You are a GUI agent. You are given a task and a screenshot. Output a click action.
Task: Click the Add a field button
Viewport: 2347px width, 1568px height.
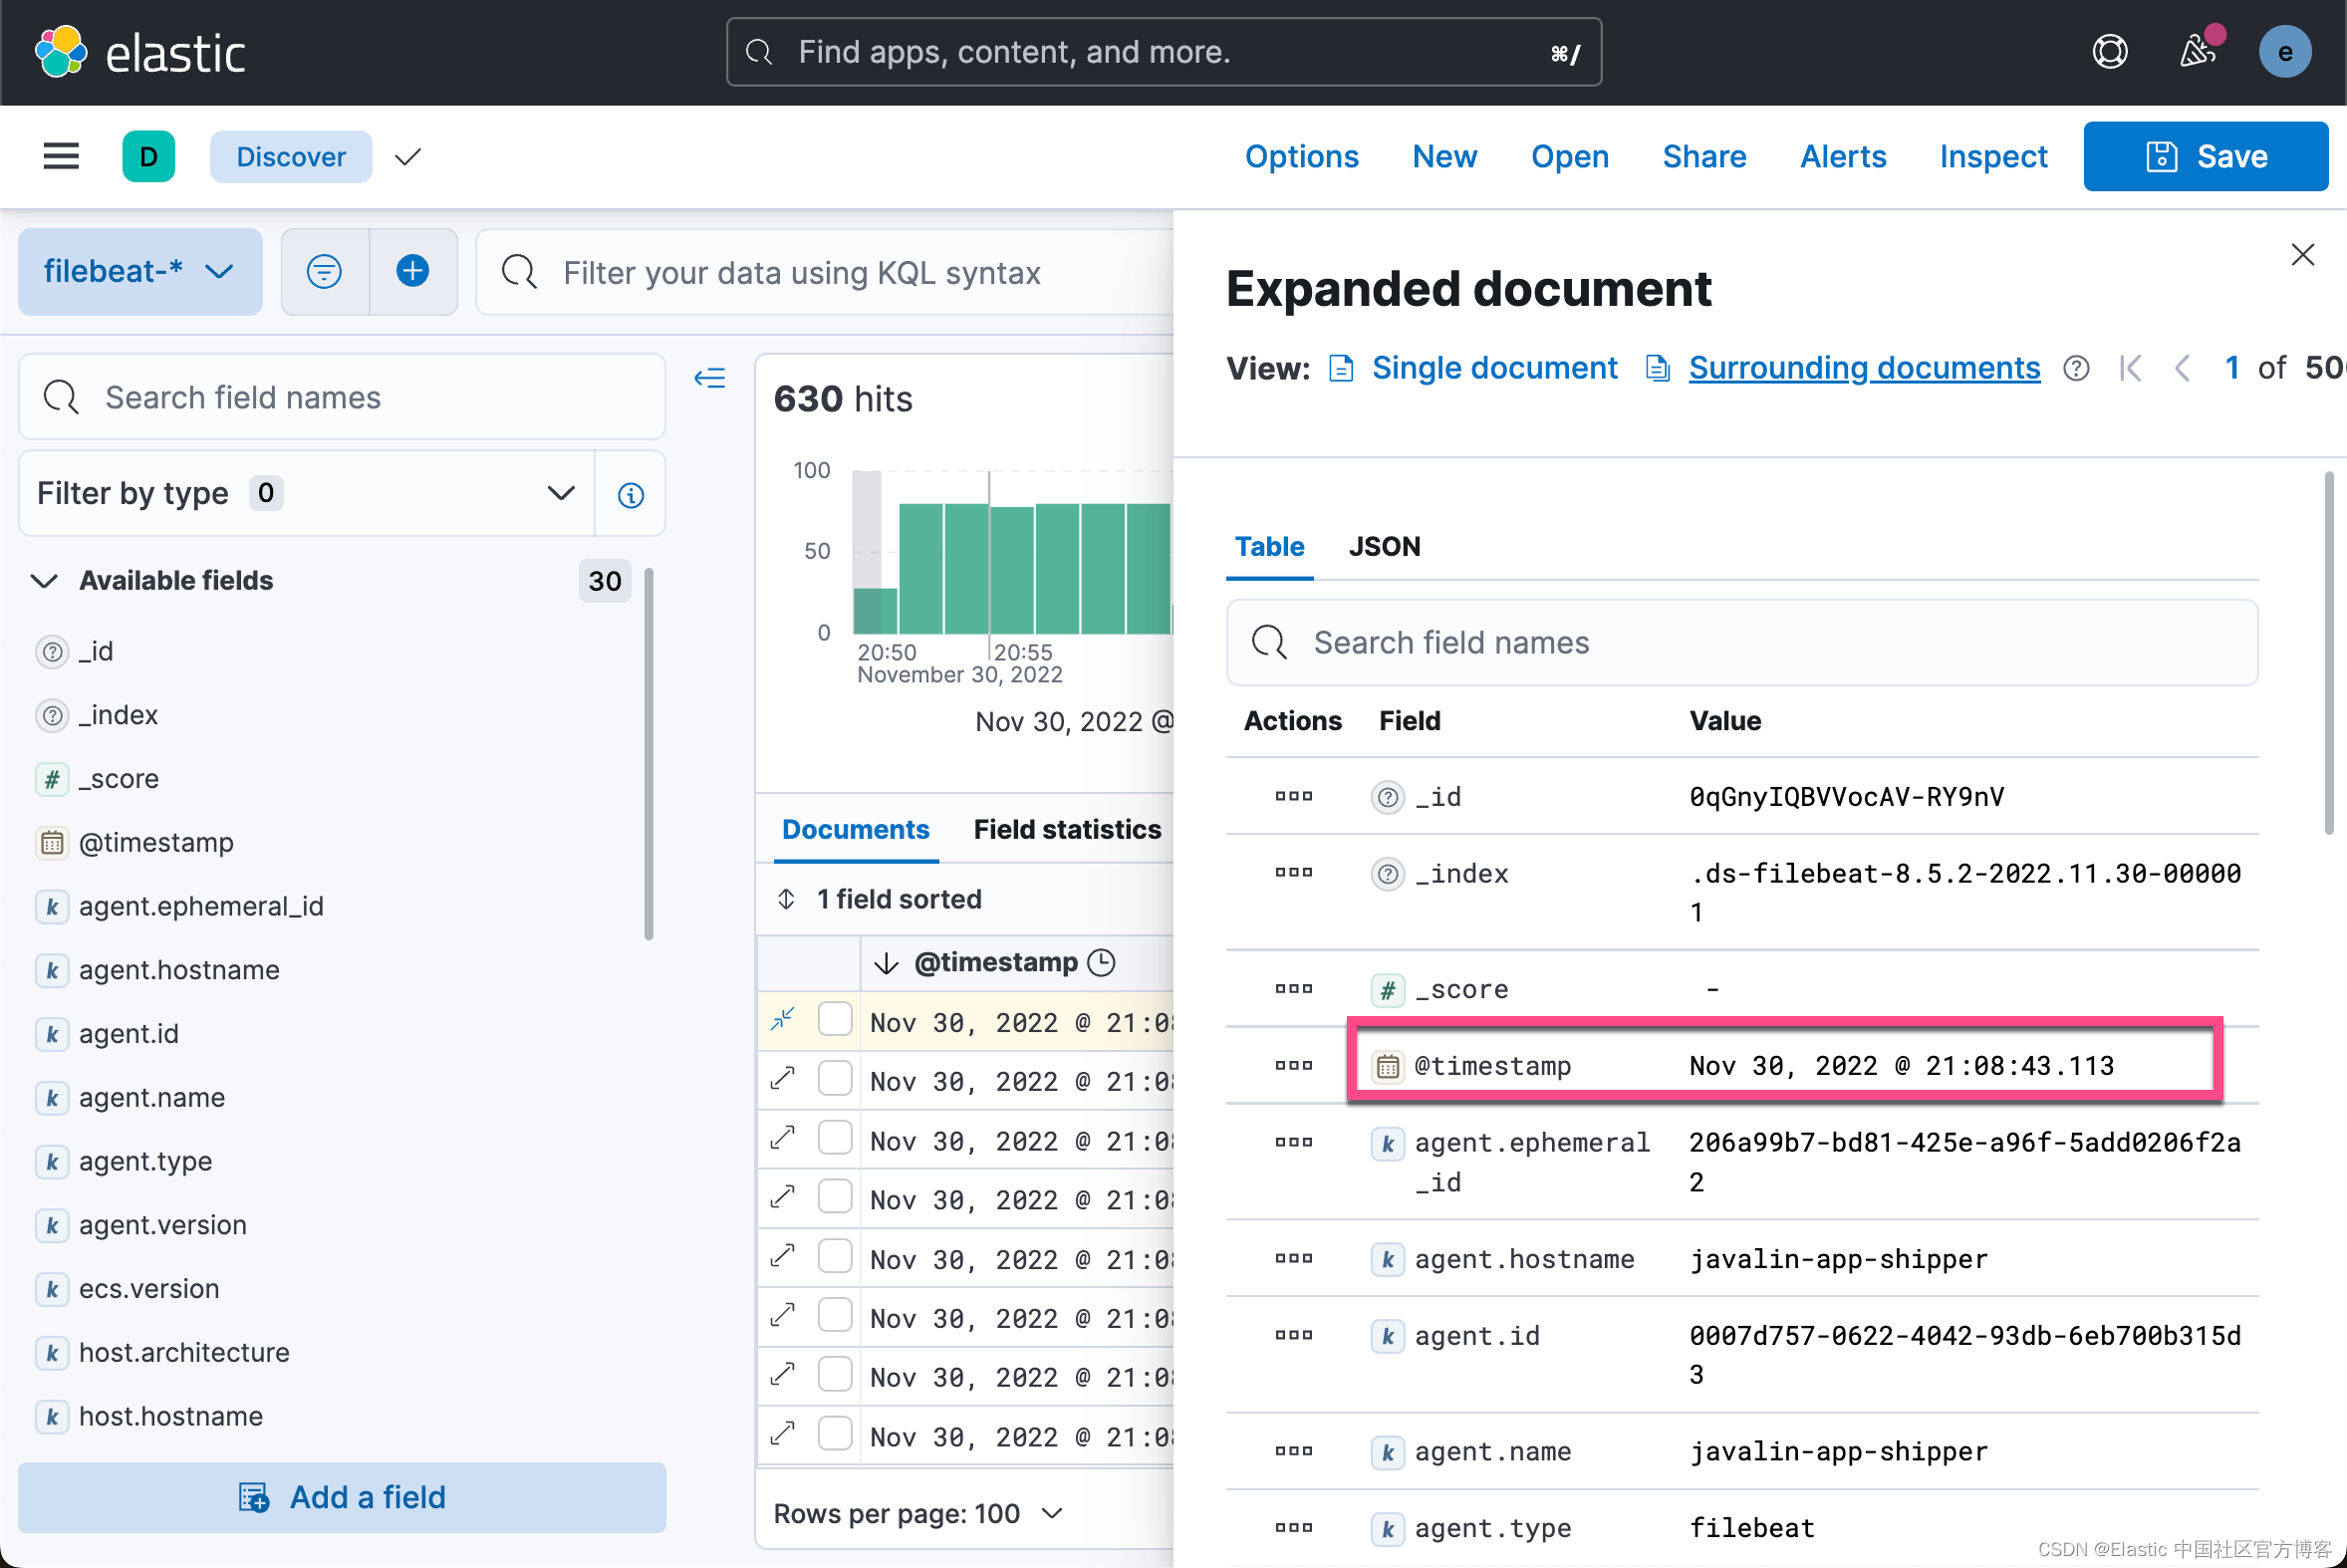tap(342, 1497)
